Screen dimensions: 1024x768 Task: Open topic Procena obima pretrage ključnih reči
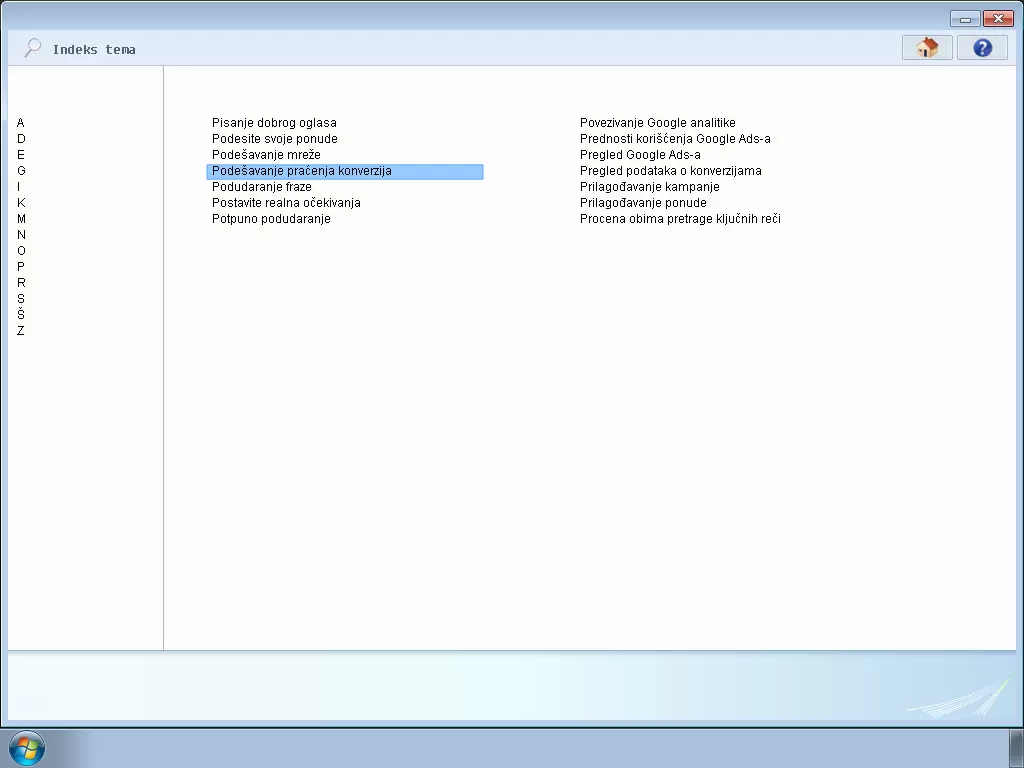click(x=680, y=219)
